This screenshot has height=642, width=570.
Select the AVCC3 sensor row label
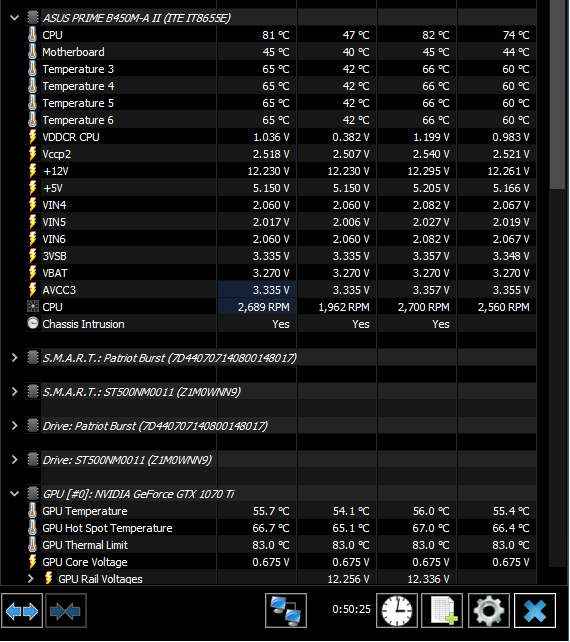point(59,290)
